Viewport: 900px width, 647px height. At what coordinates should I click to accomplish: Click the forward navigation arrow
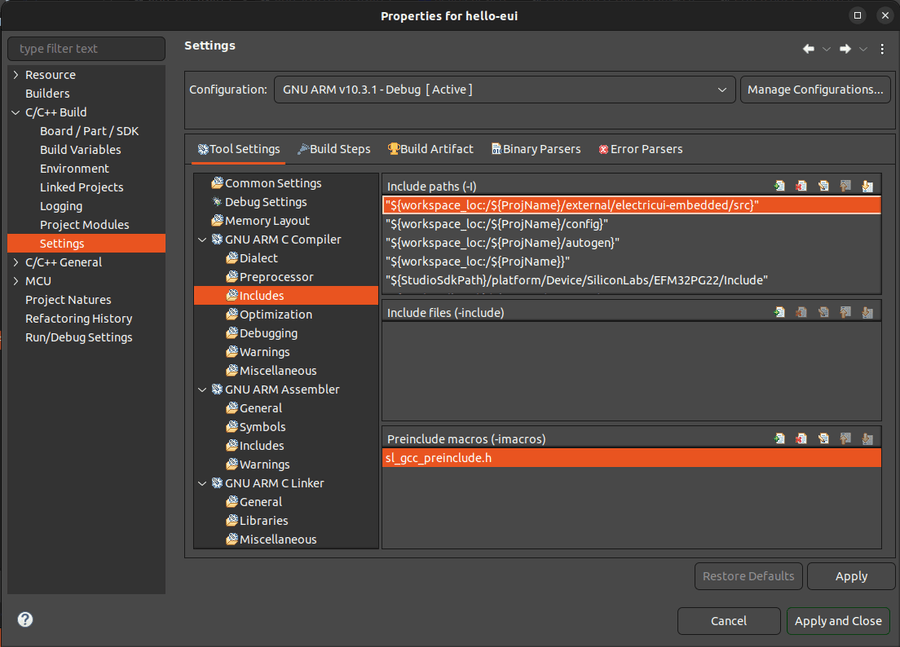point(843,47)
